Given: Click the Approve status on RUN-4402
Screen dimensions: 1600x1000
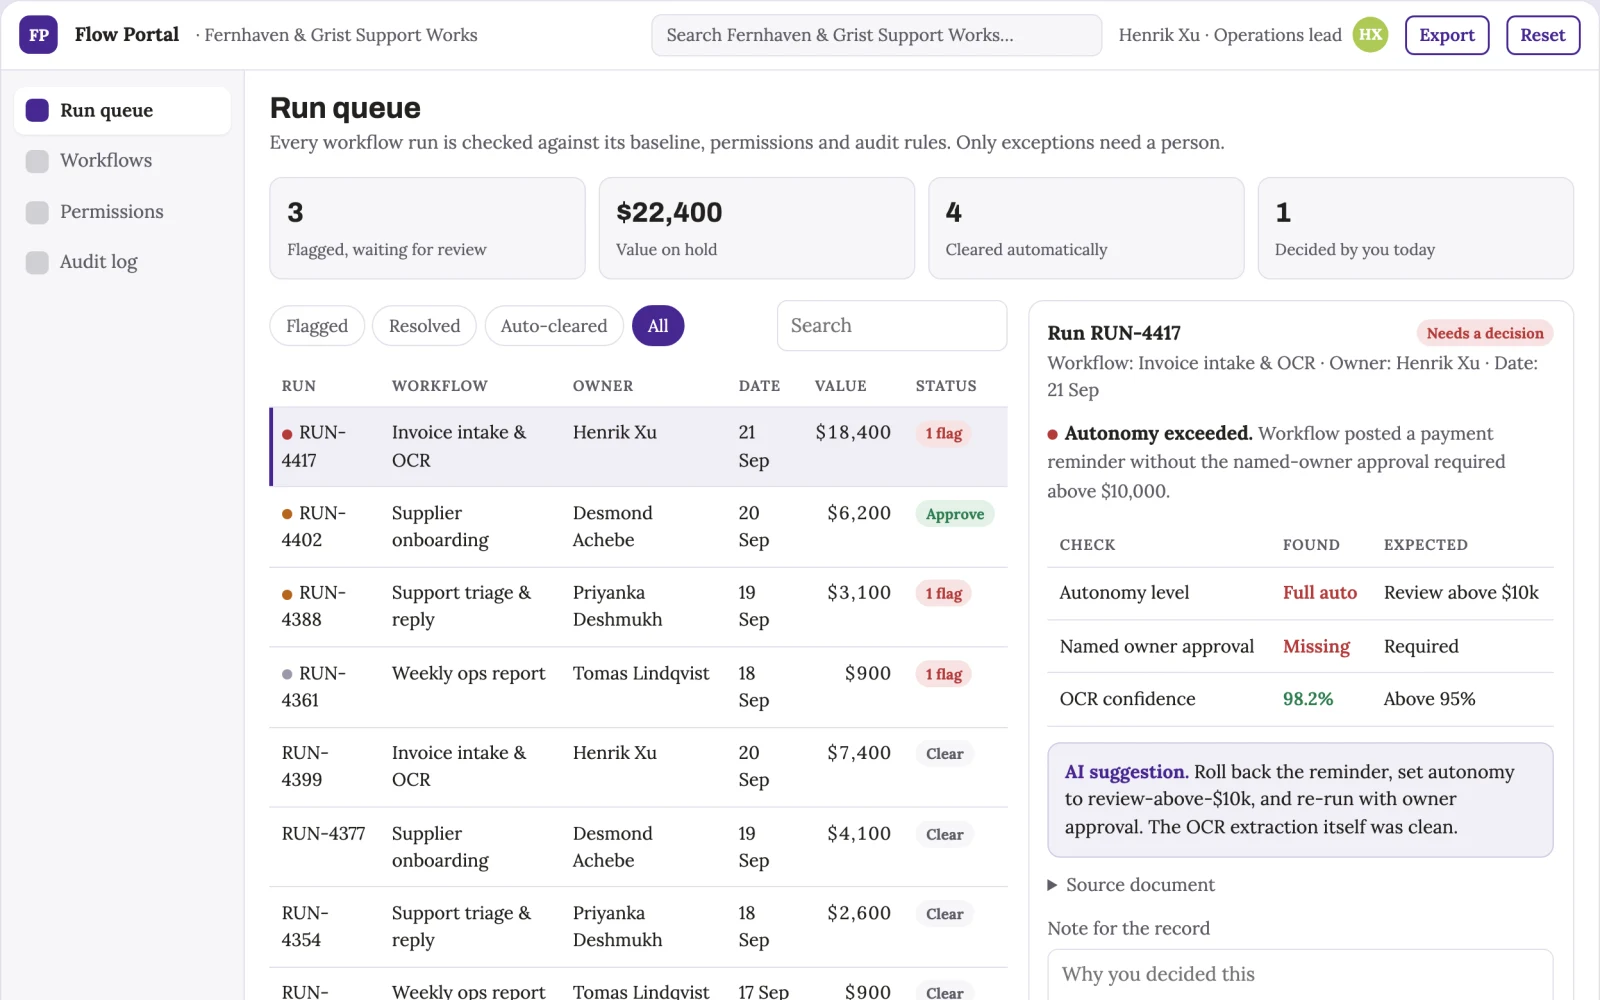Looking at the screenshot, I should 955,514.
